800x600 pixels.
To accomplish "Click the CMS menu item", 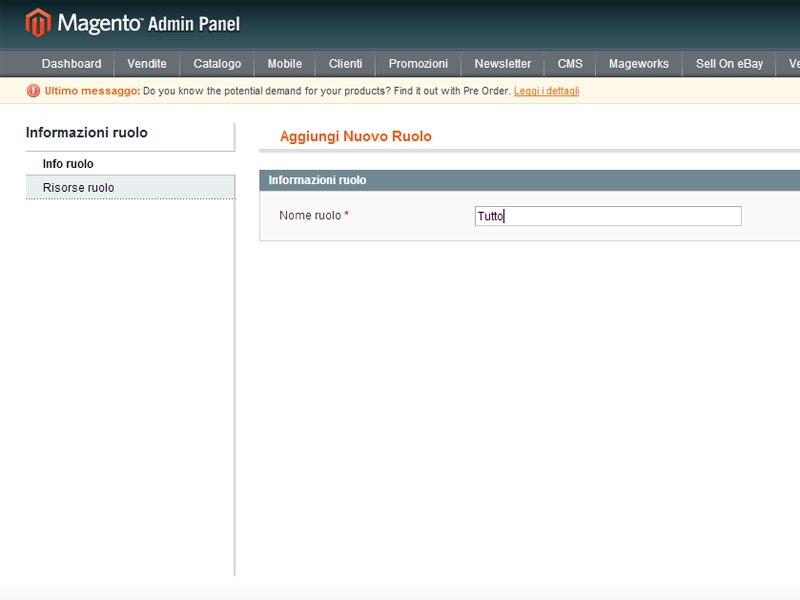I will tap(570, 64).
